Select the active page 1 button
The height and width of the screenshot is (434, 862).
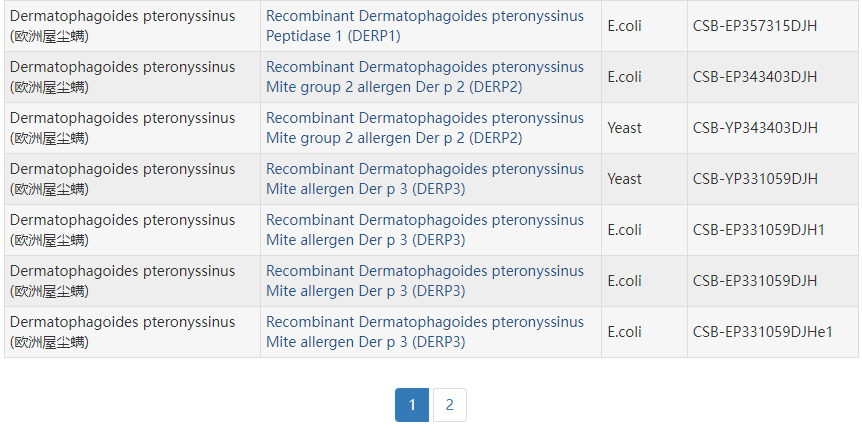click(412, 405)
